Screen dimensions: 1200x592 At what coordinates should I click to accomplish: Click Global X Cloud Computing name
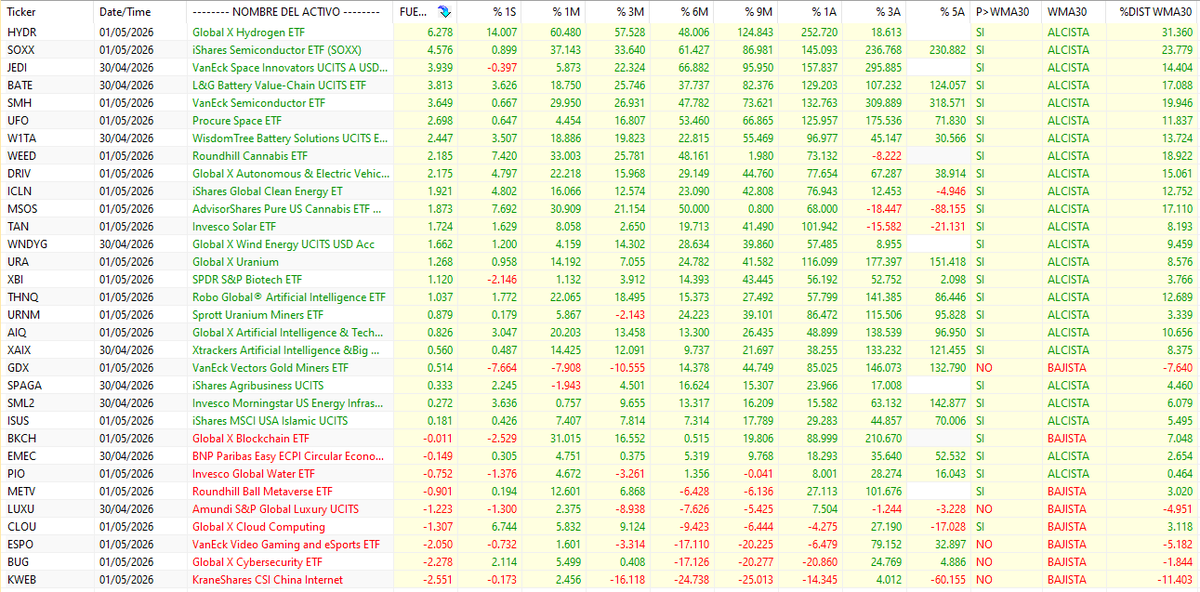259,526
